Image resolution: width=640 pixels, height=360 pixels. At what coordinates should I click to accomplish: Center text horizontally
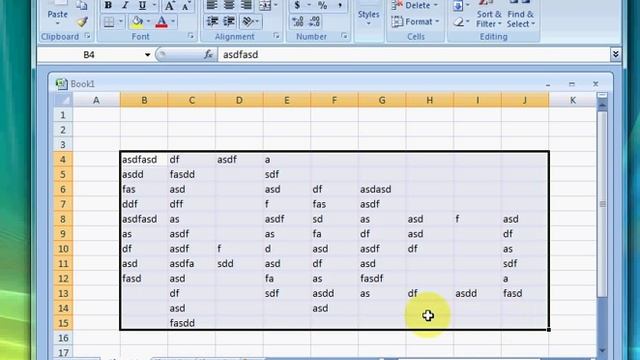click(229, 5)
